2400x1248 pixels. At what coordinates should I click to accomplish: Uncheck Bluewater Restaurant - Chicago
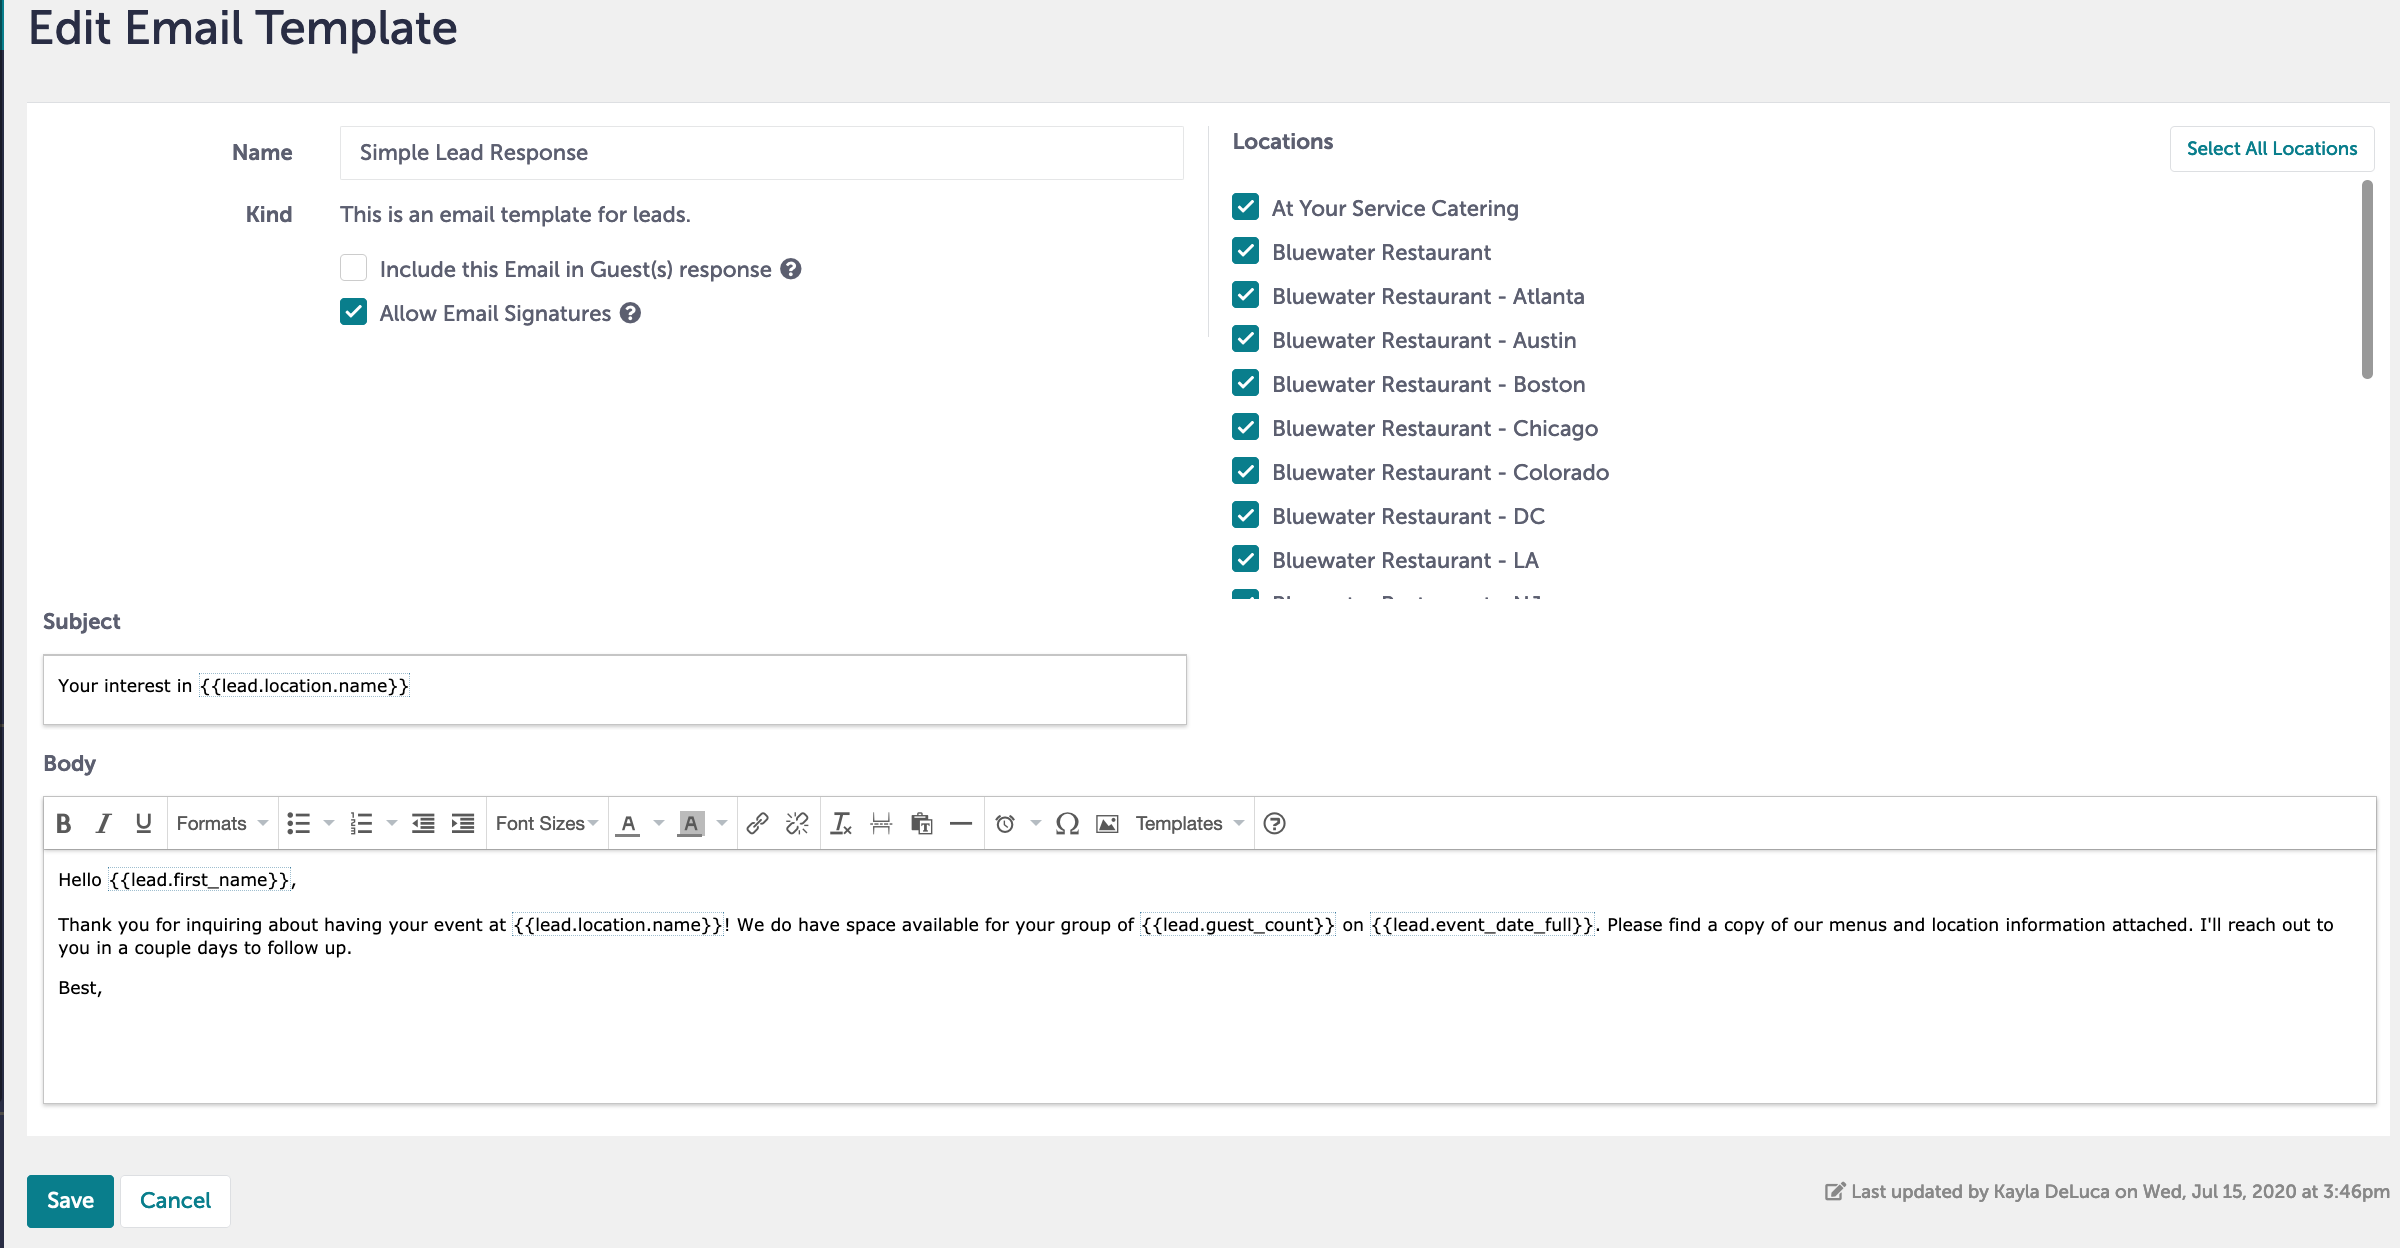point(1246,427)
